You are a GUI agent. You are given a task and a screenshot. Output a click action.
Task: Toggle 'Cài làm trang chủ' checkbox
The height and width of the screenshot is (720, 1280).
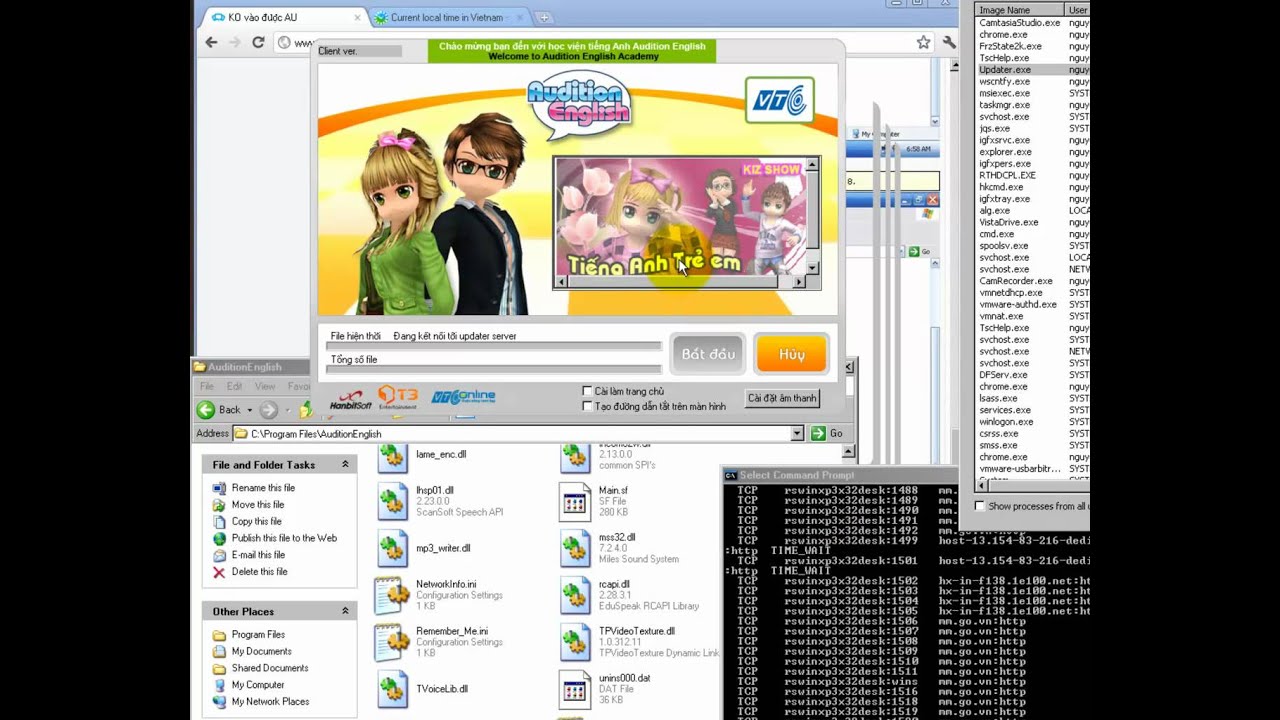click(587, 391)
